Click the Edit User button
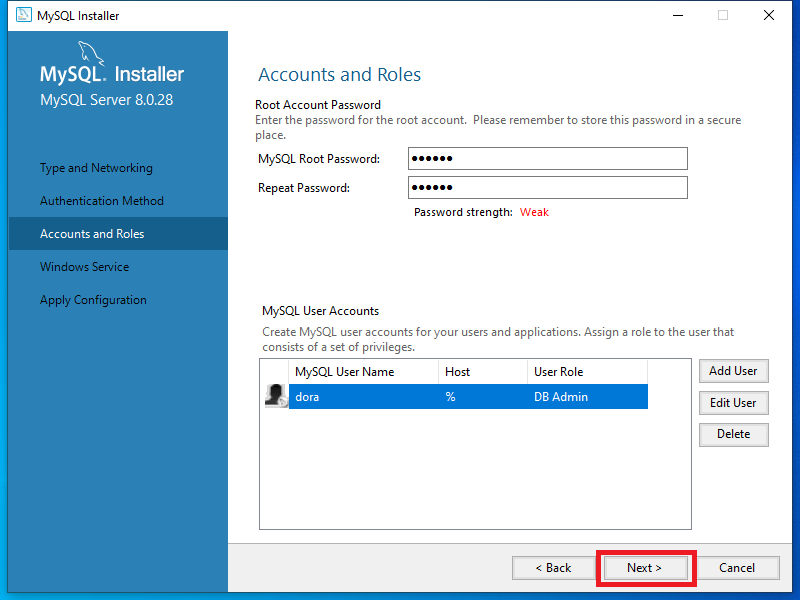Viewport: 800px width, 600px height. pos(733,403)
